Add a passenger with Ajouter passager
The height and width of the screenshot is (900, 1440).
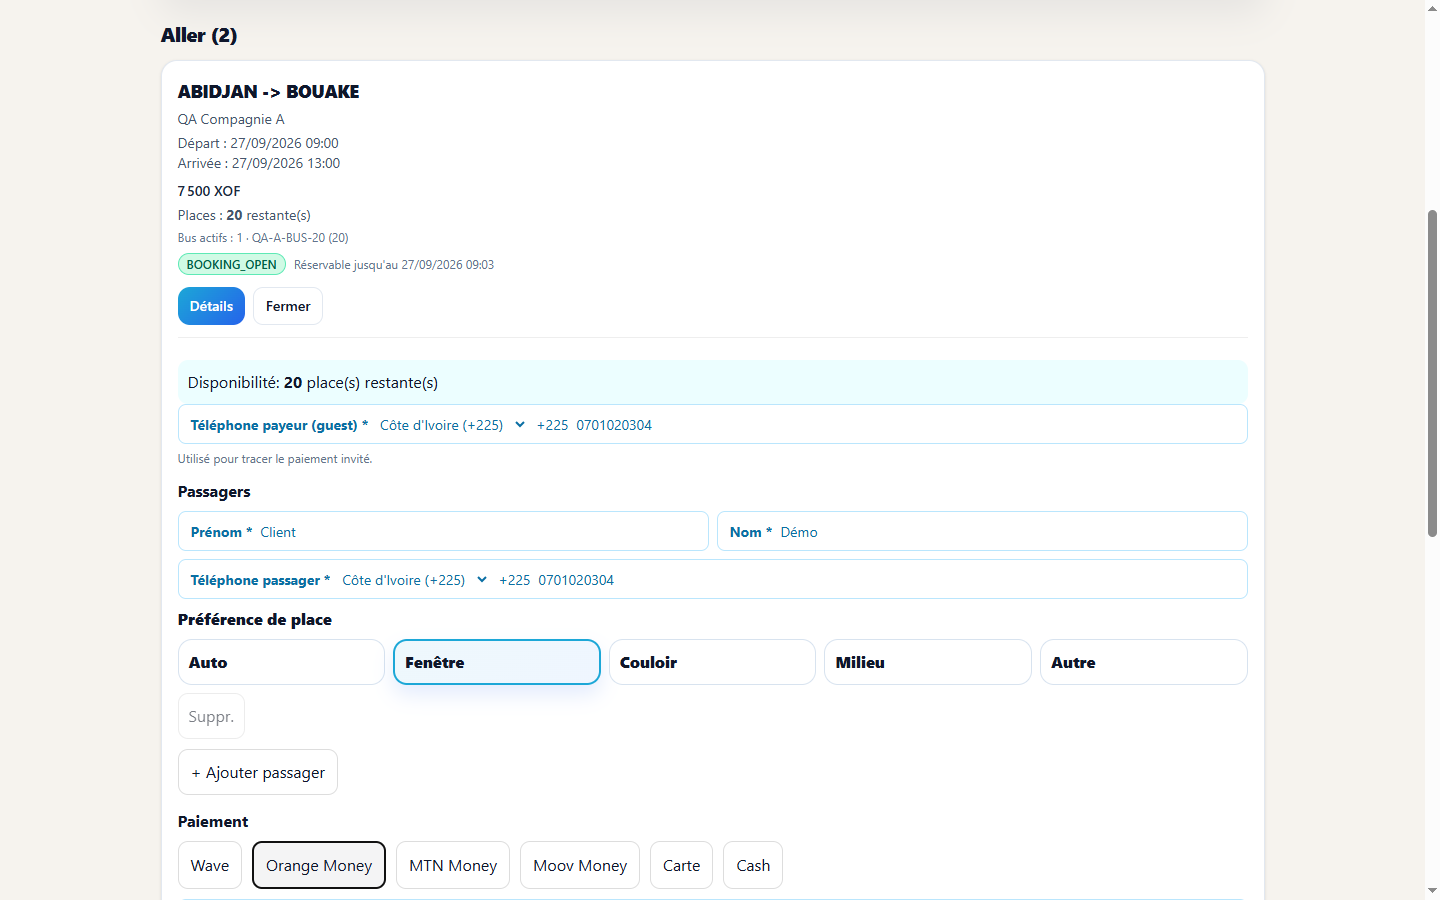click(258, 772)
